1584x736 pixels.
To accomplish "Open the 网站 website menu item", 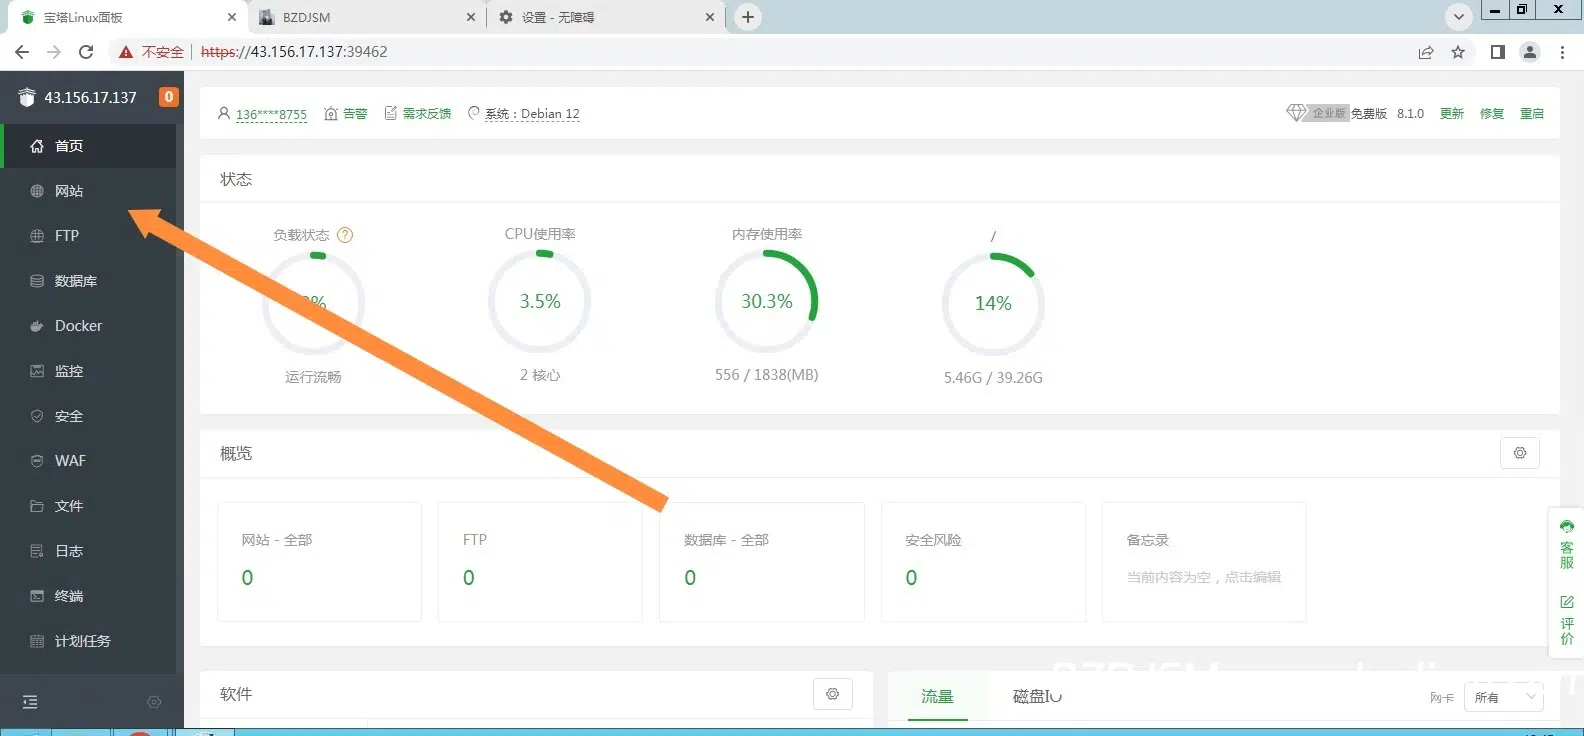I will pyautogui.click(x=88, y=191).
